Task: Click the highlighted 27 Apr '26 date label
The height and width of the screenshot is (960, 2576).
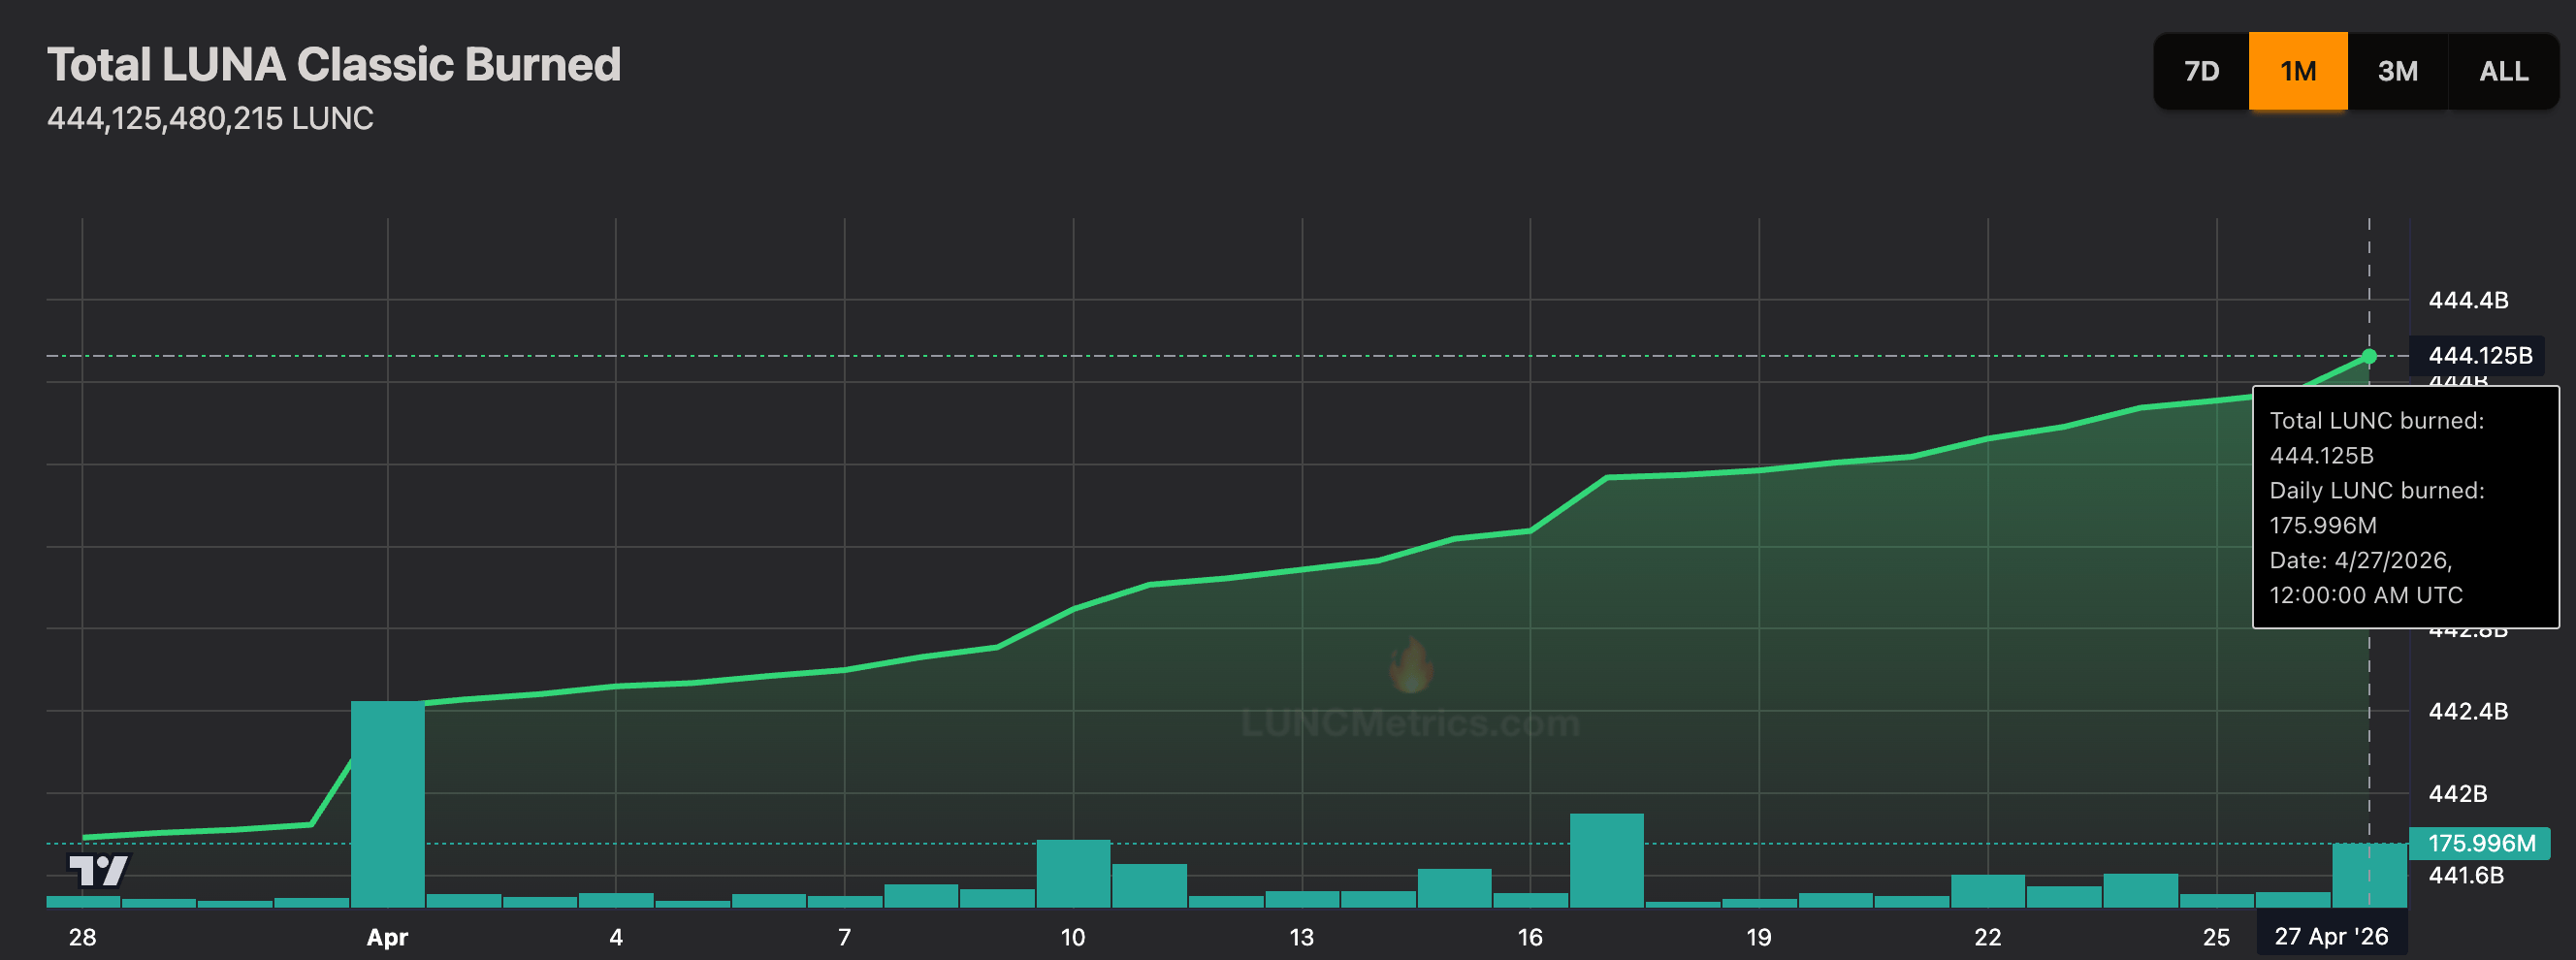Action: click(2330, 937)
